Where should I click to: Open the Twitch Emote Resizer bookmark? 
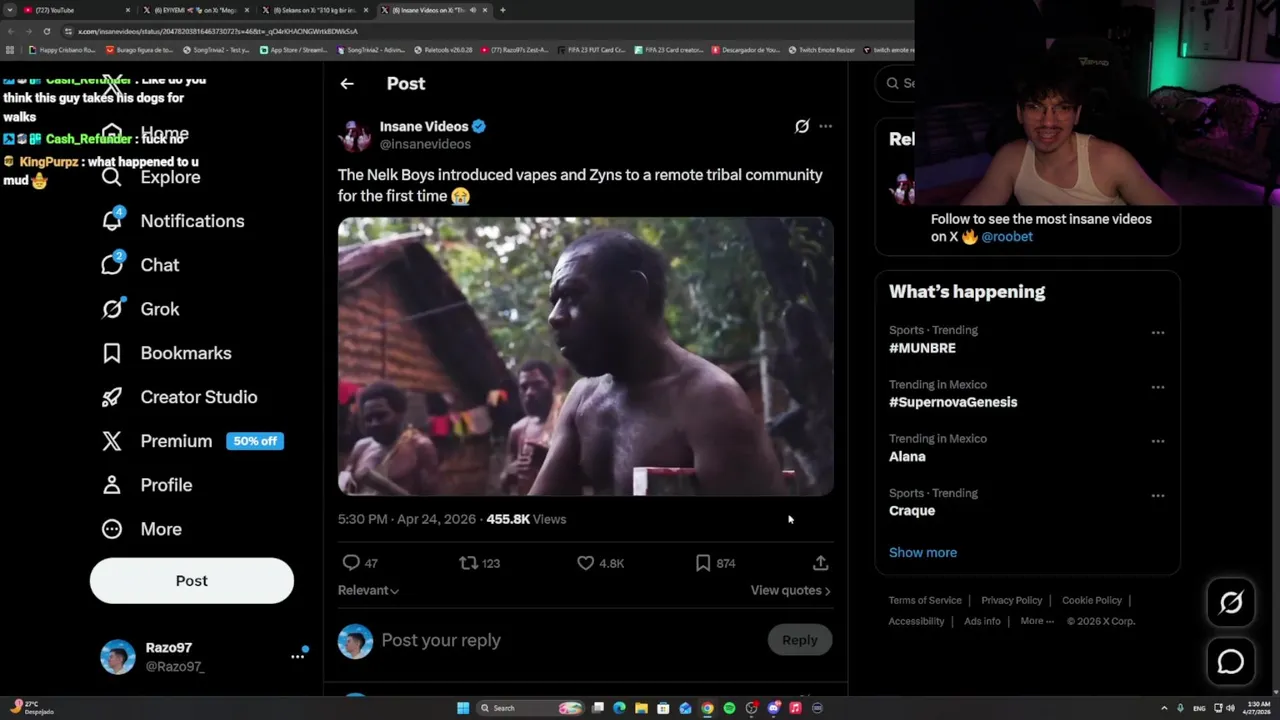coord(821,49)
